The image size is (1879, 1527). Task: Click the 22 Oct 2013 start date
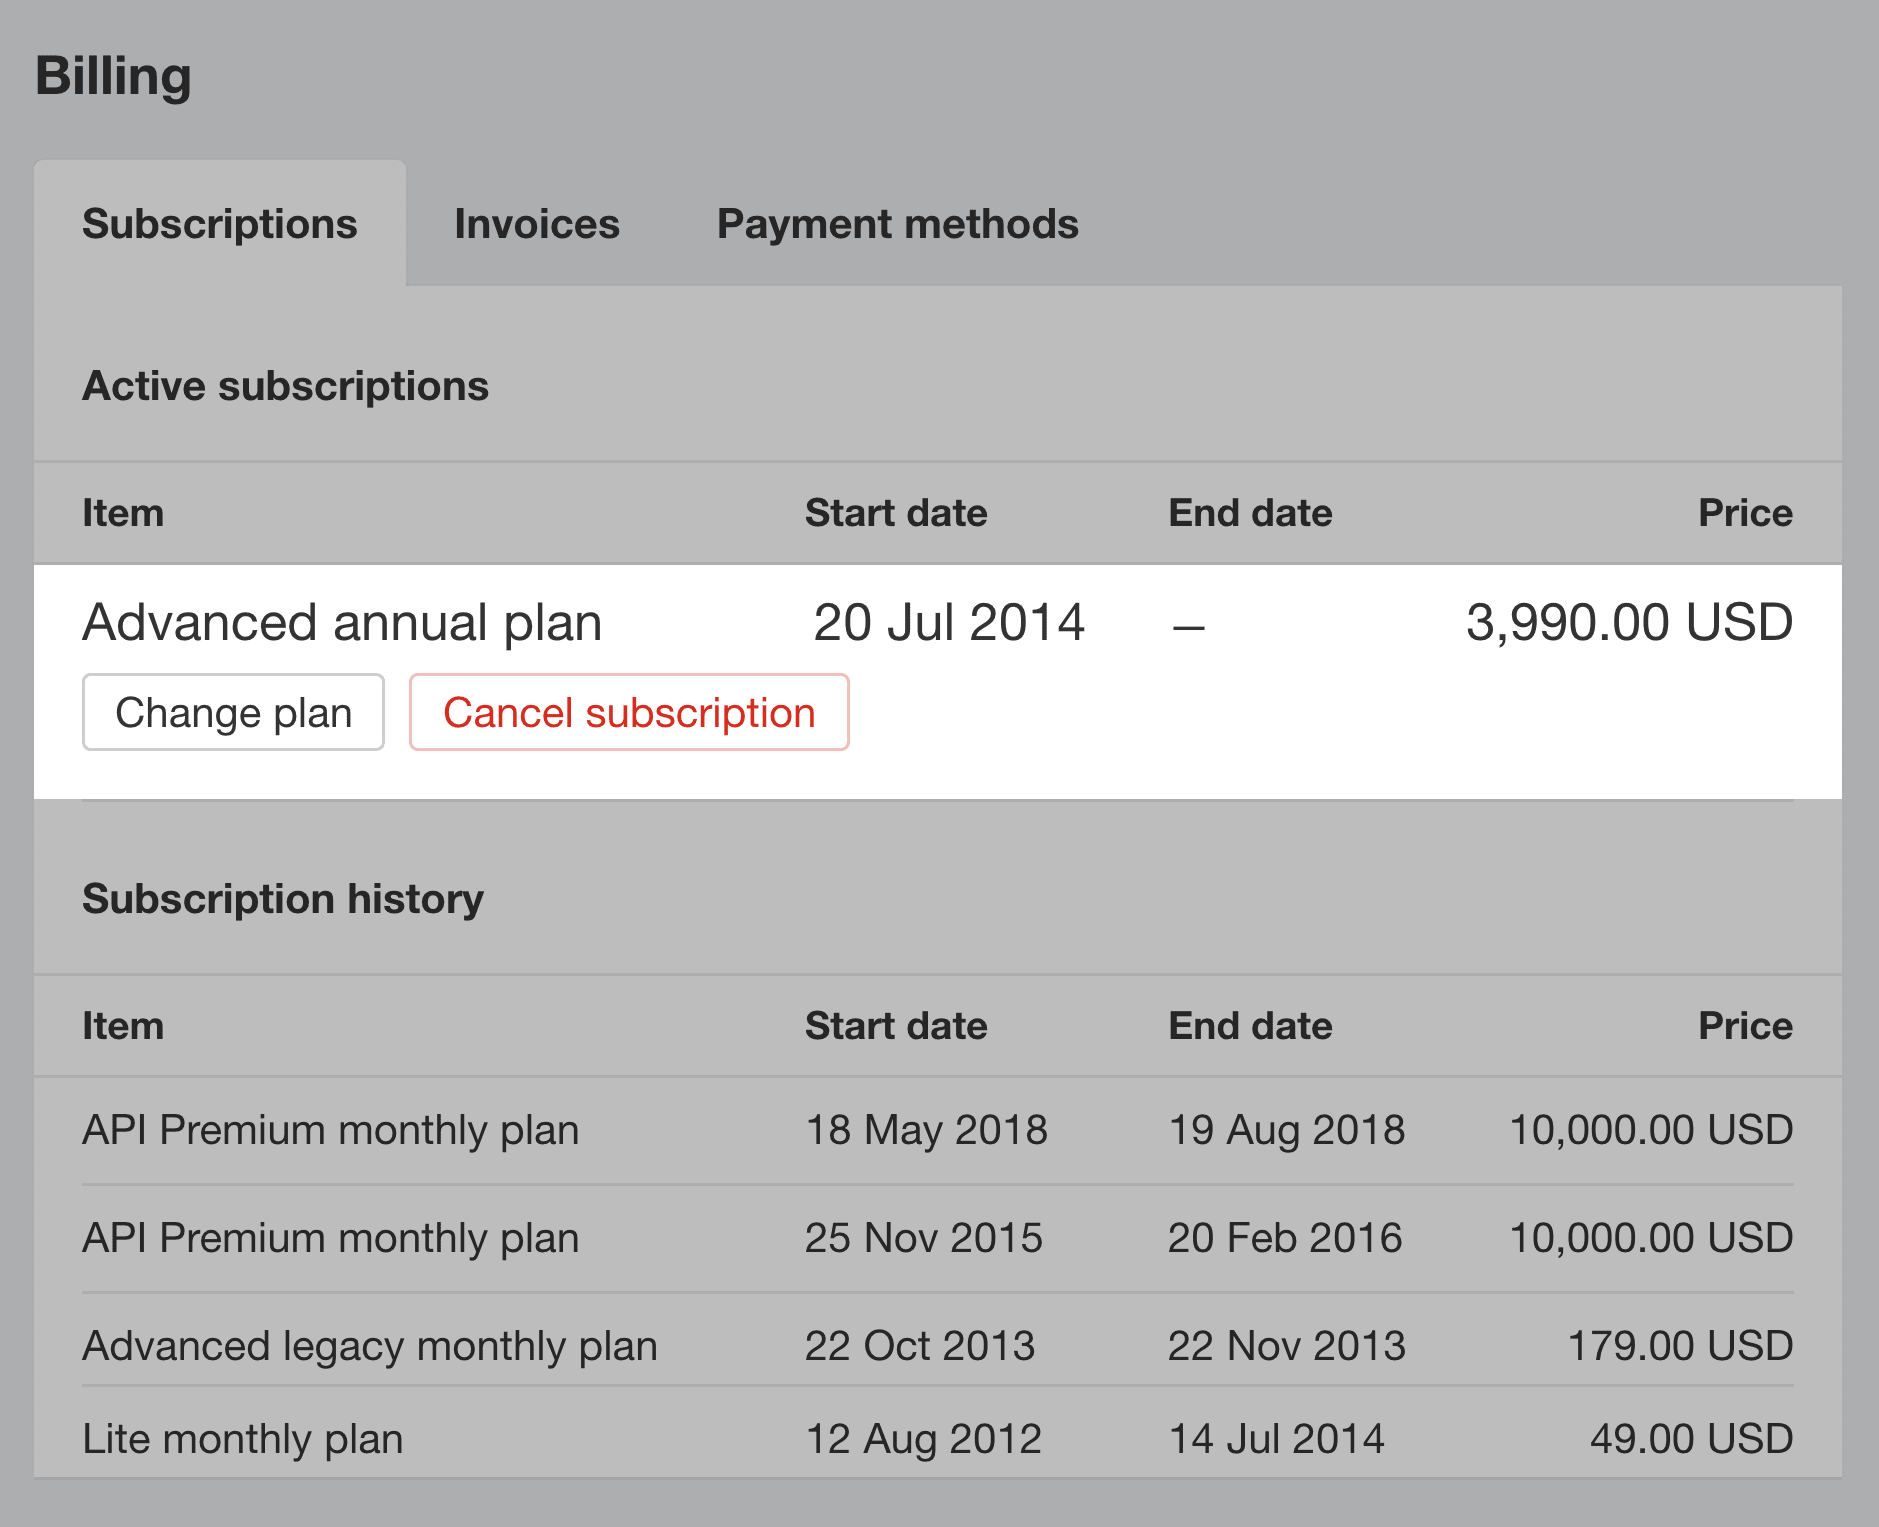[920, 1345]
